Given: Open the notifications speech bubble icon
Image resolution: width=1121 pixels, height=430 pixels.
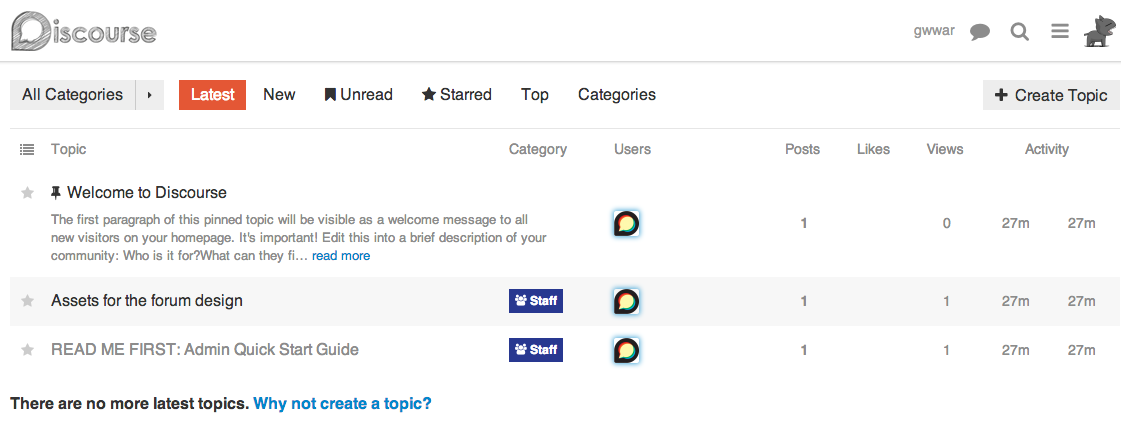Looking at the screenshot, I should [980, 32].
